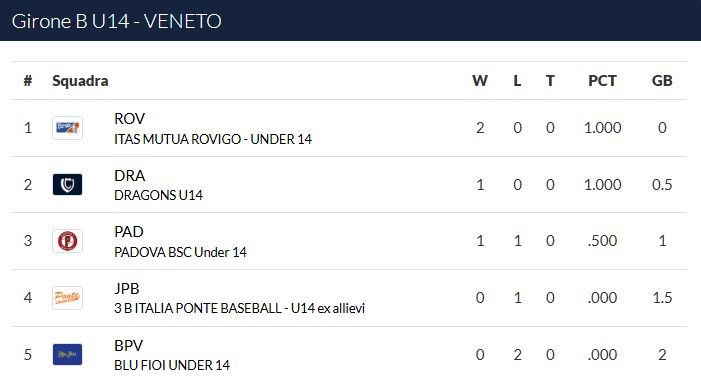Select the ROV abbreviation
The image size is (701, 391).
pos(130,119)
